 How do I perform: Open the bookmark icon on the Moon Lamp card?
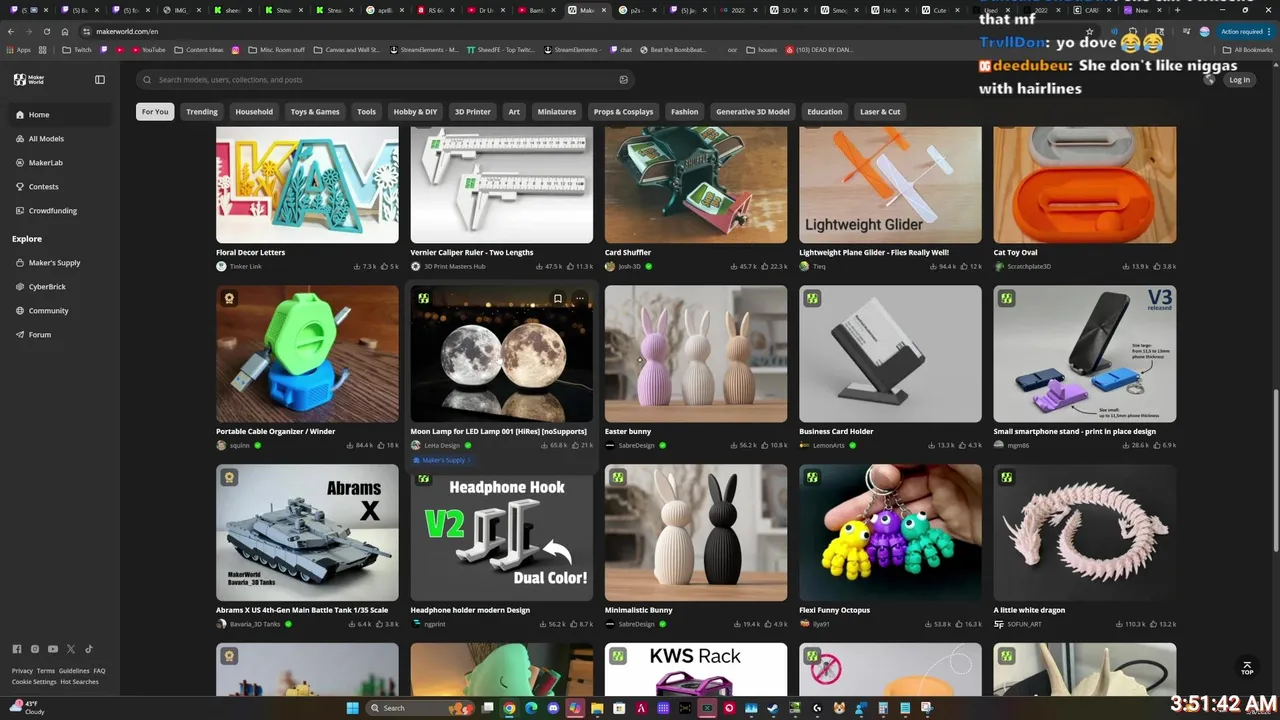558,298
